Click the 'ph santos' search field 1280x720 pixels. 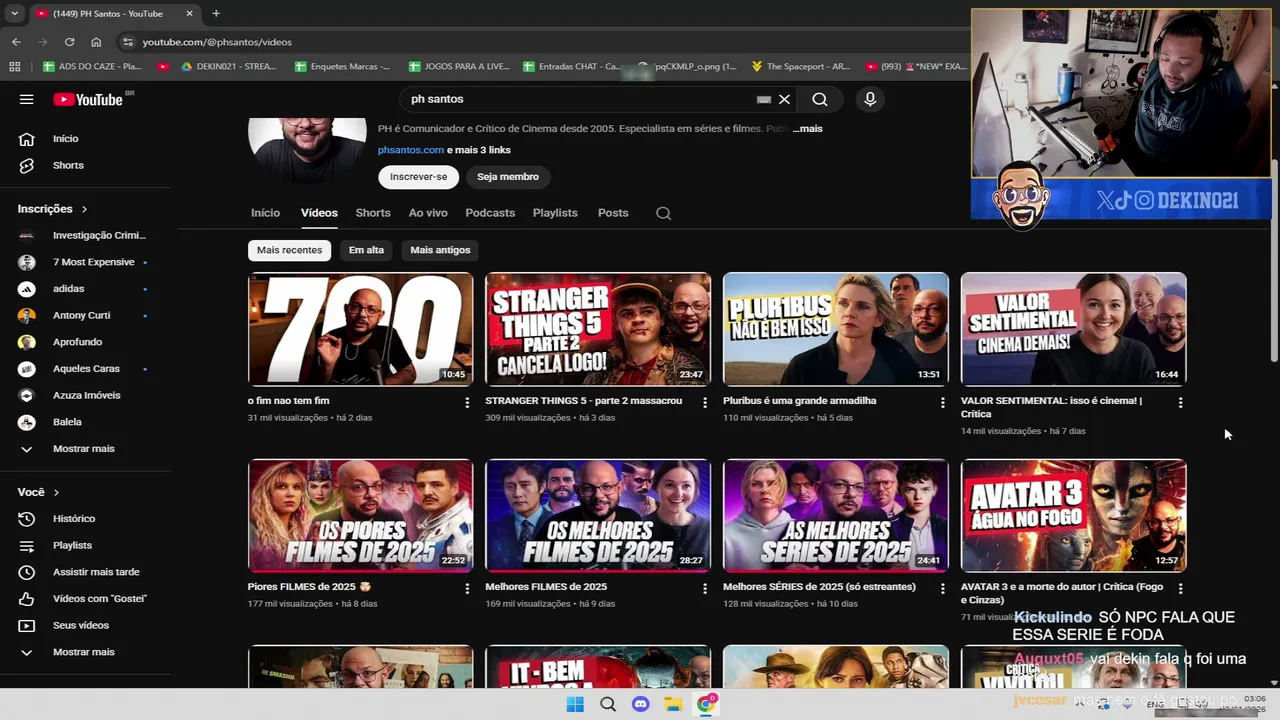[x=580, y=99]
